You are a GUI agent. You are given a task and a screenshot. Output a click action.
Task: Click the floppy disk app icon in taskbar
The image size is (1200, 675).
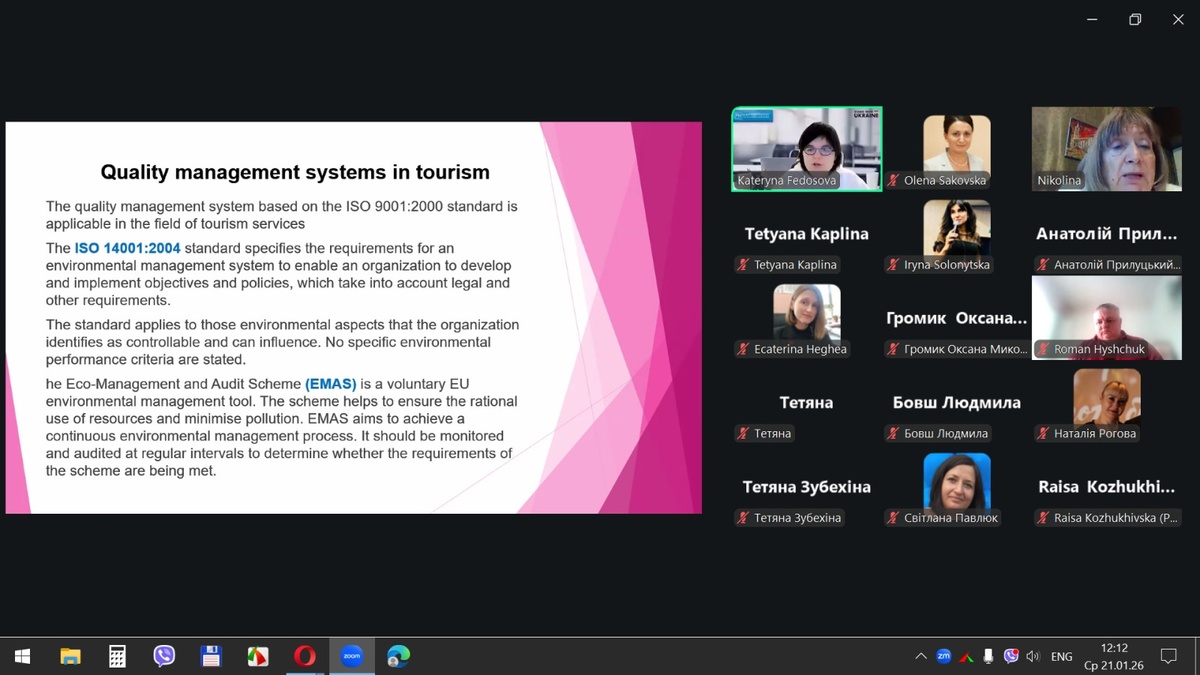tap(211, 656)
